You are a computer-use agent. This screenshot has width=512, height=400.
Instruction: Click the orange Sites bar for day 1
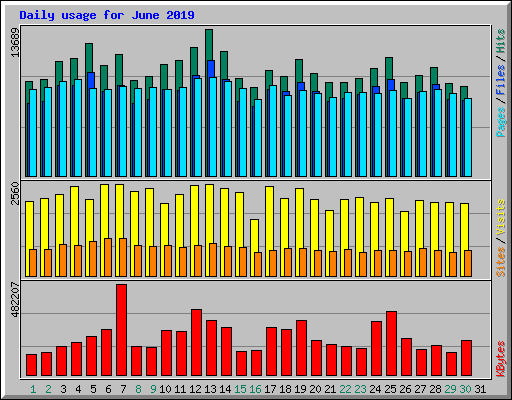click(x=33, y=263)
